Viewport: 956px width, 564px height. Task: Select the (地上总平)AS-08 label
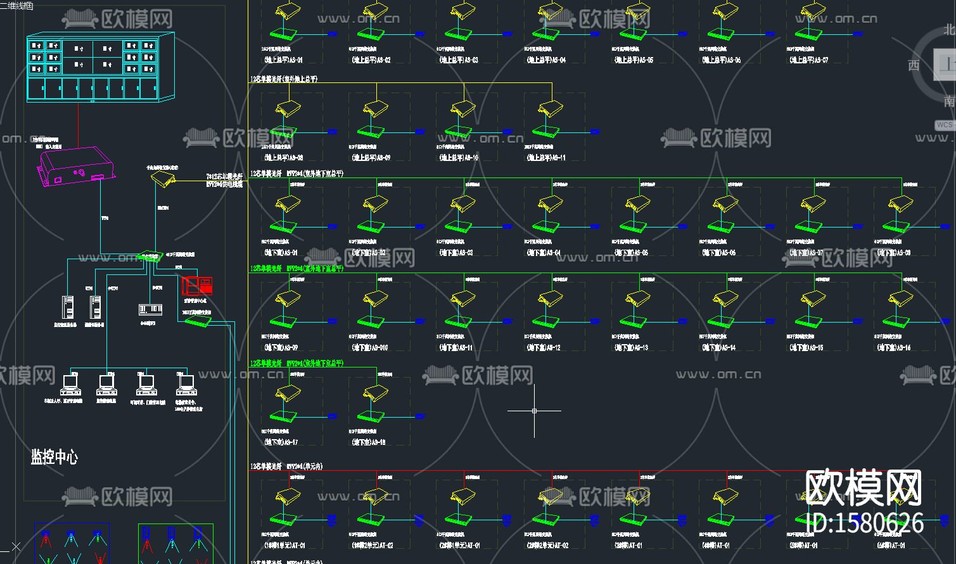pos(284,157)
